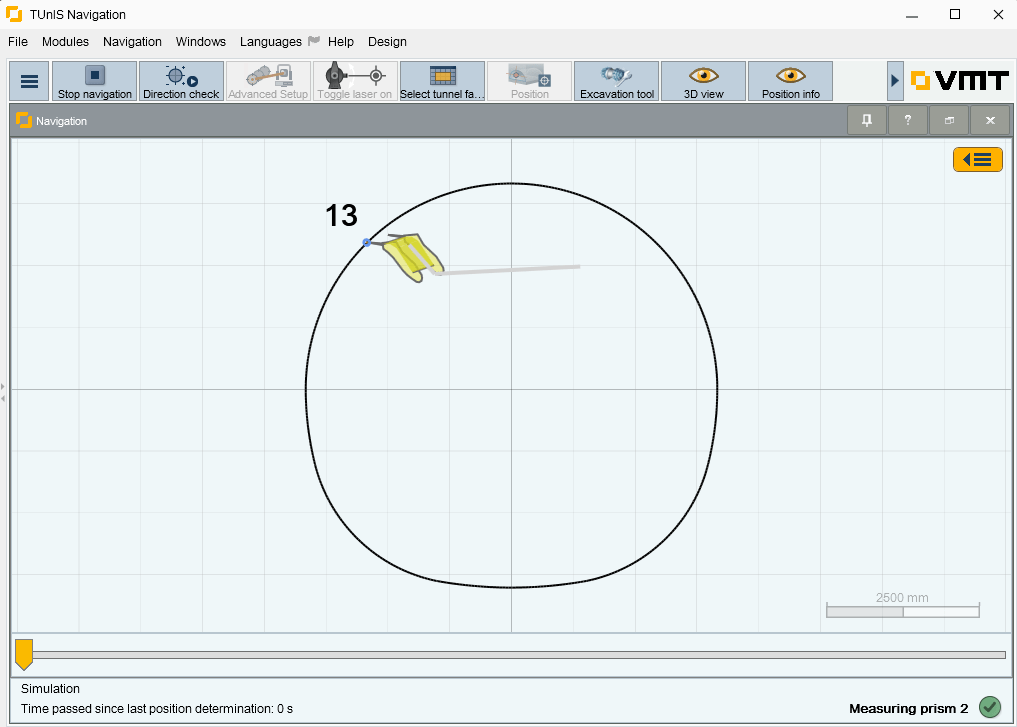Click the orange simulation slider handle
Screen dimensions: 1017x727
tap(24, 654)
